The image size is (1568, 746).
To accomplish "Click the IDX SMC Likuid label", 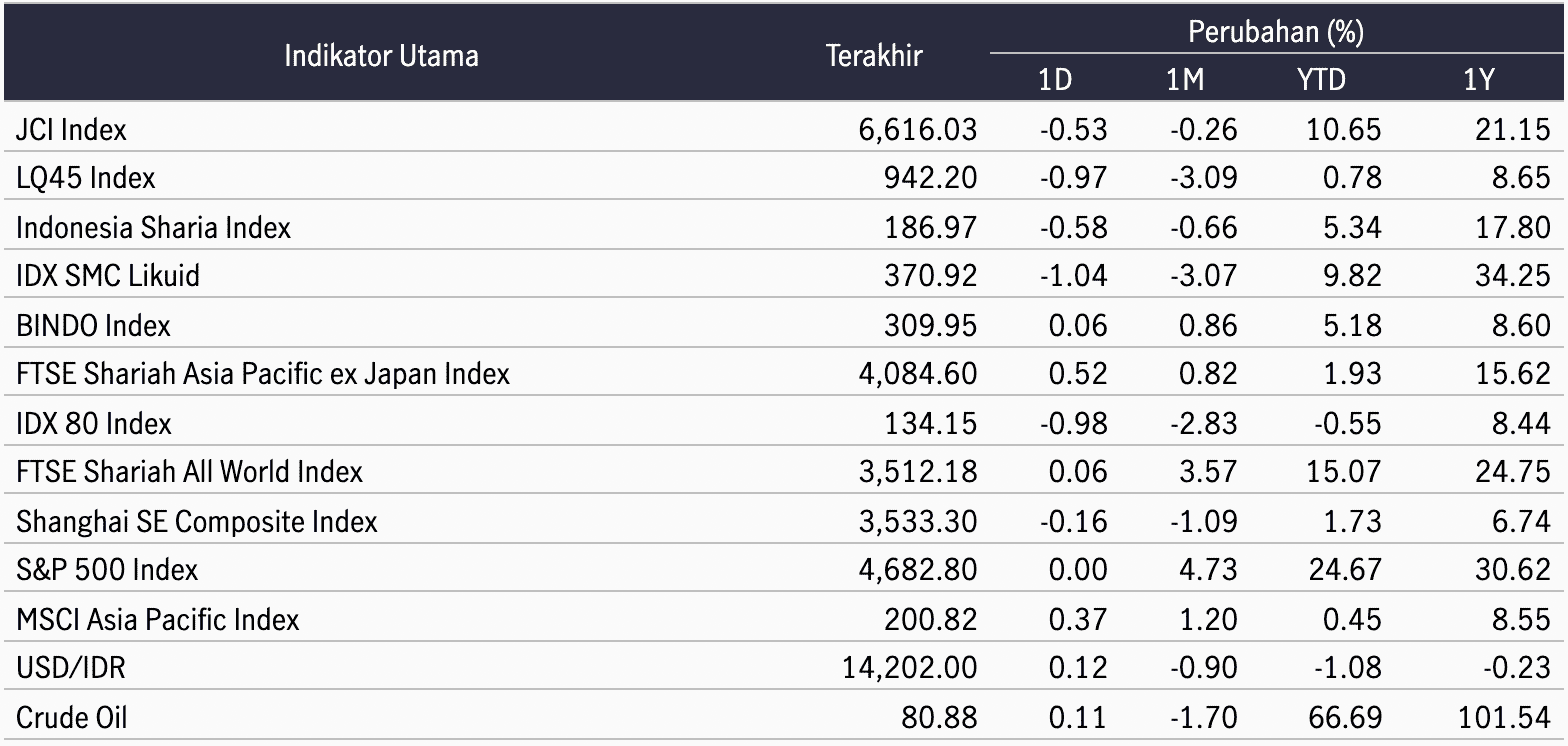I will click(108, 275).
